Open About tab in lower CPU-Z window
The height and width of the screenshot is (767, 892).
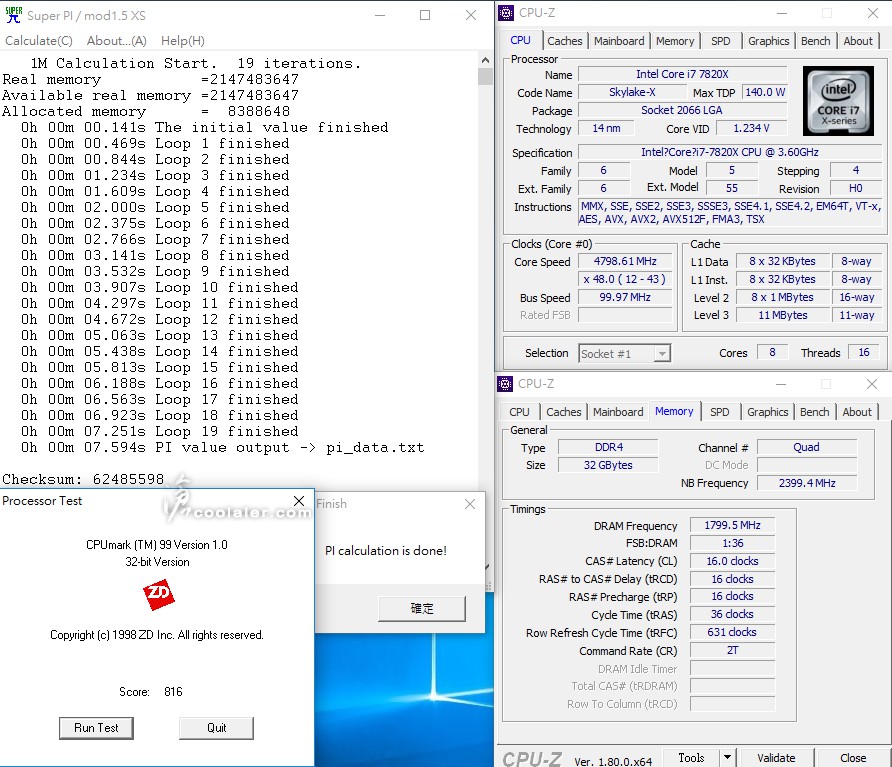coord(857,412)
